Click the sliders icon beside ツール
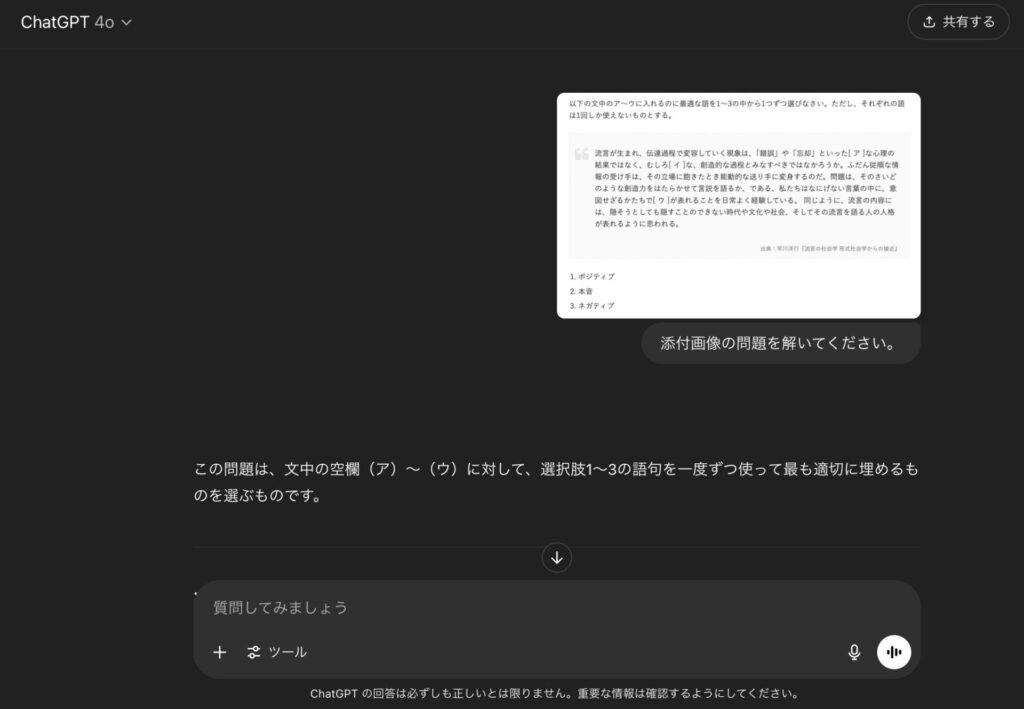The image size is (1024, 709). click(x=254, y=652)
